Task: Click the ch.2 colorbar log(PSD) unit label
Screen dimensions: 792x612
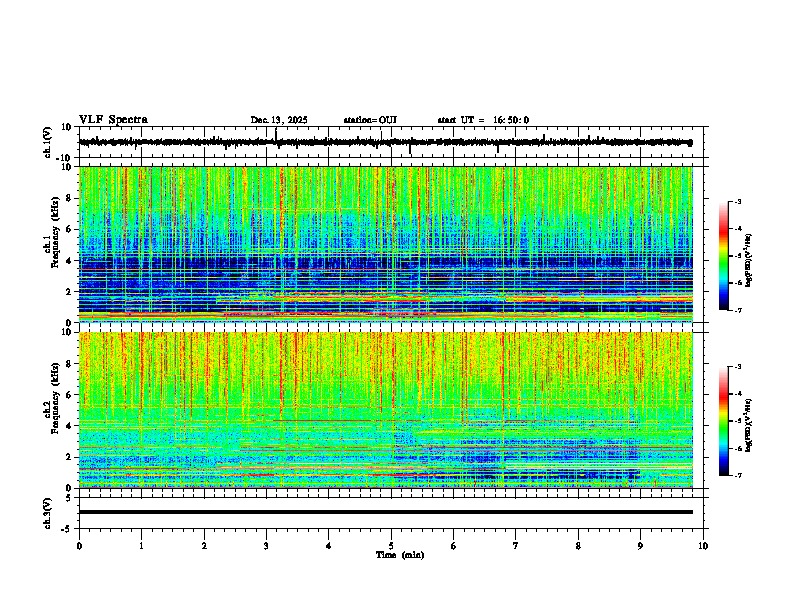Action: pos(749,425)
